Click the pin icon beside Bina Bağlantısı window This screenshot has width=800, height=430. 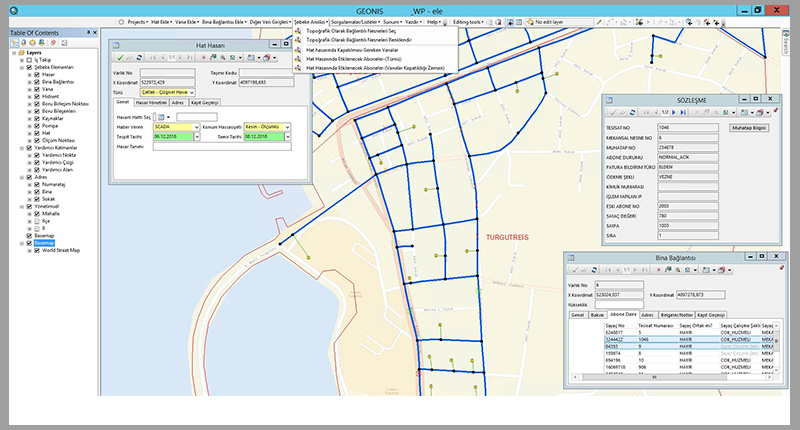[782, 267]
